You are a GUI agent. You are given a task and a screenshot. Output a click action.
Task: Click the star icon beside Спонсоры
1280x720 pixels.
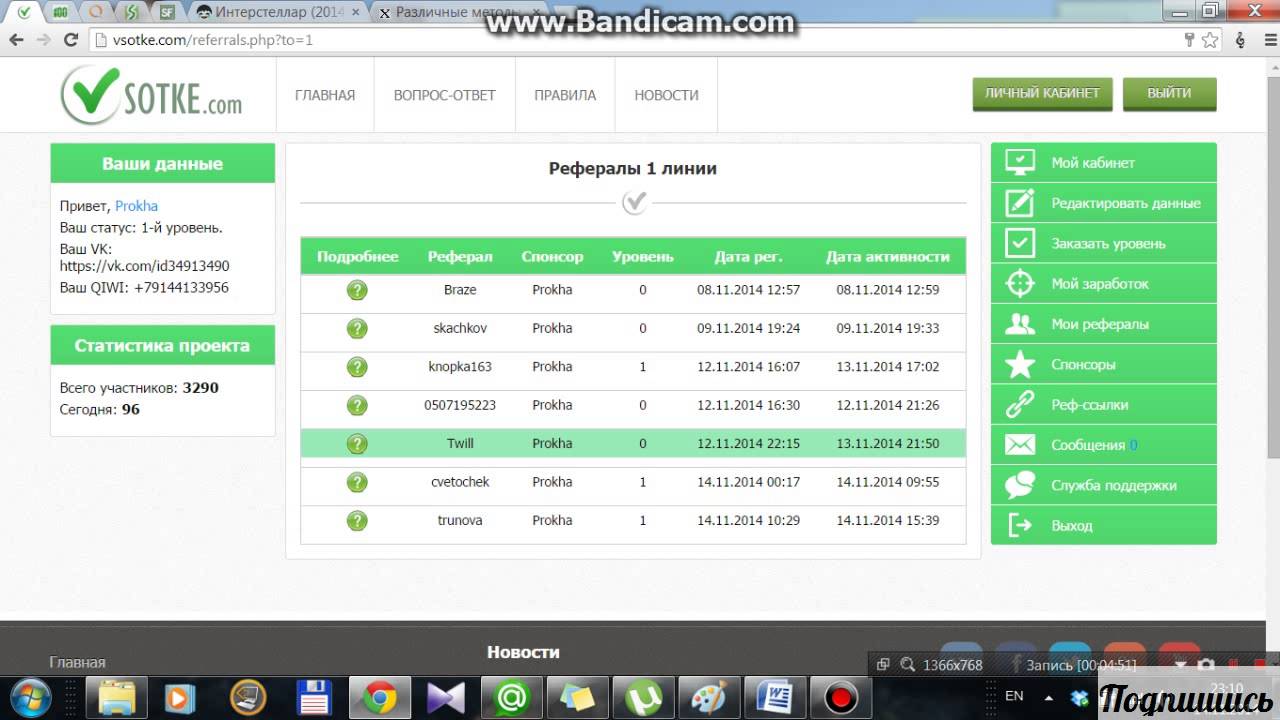tap(1019, 364)
